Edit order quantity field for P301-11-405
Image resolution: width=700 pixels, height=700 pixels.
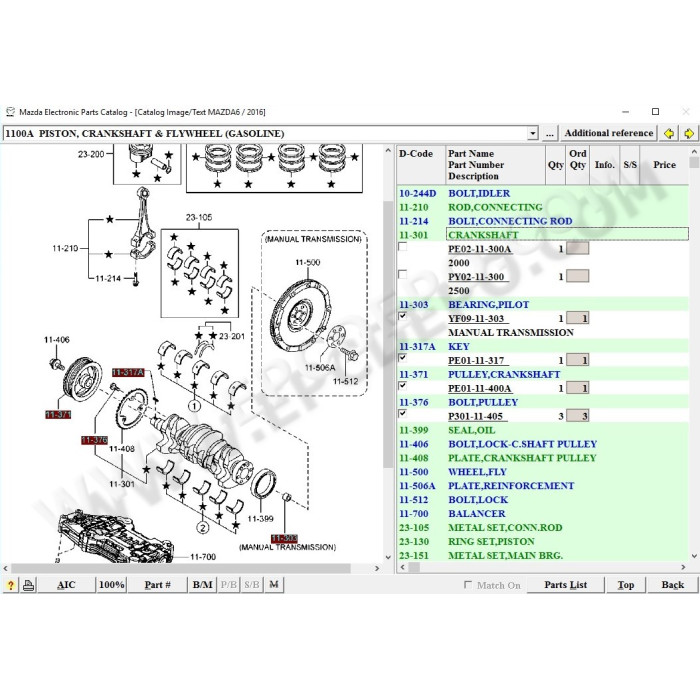(x=577, y=416)
